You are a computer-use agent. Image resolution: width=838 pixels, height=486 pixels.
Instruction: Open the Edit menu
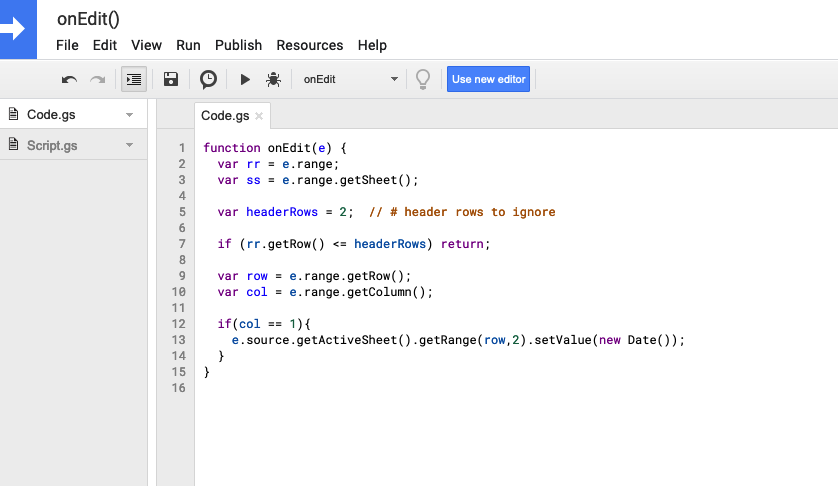(x=105, y=45)
